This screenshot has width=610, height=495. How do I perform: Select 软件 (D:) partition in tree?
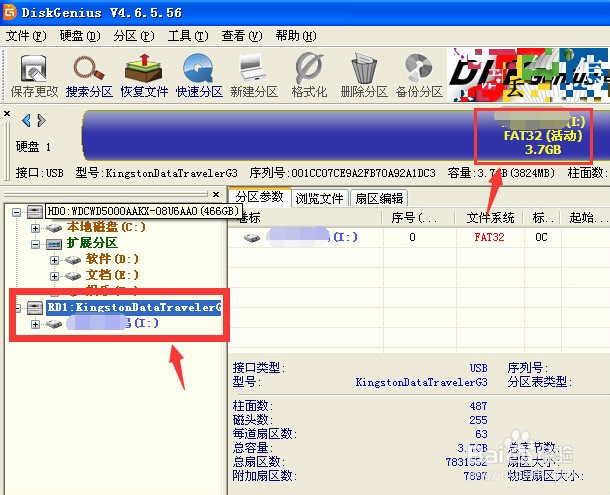[x=112, y=259]
